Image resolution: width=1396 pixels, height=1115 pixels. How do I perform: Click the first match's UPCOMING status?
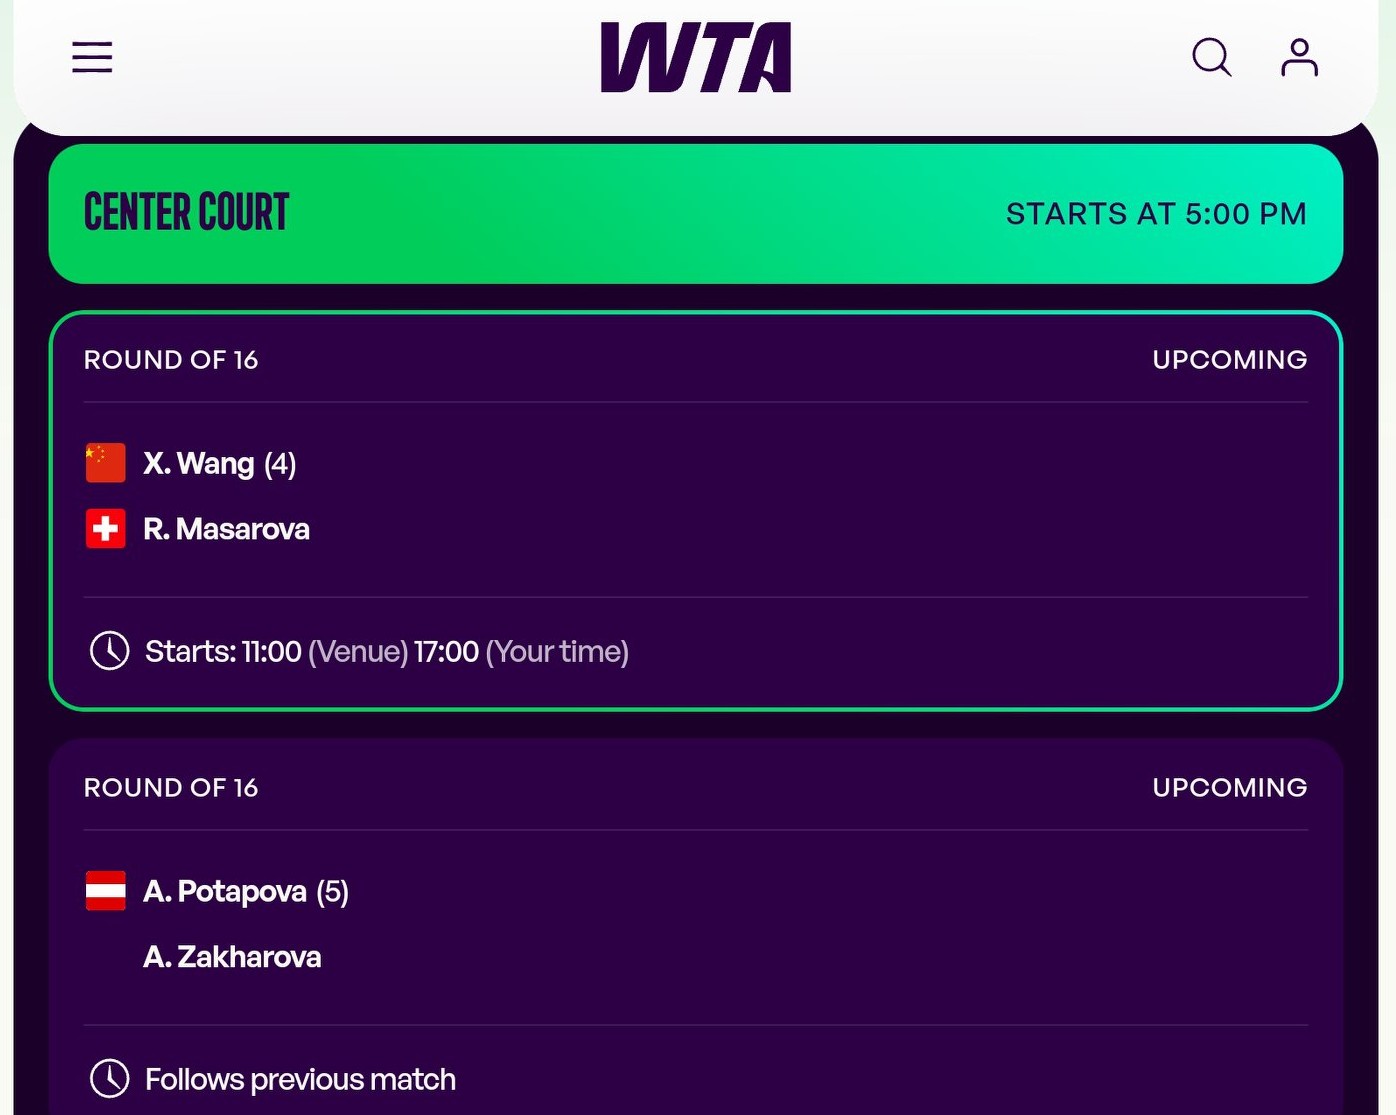click(1229, 360)
